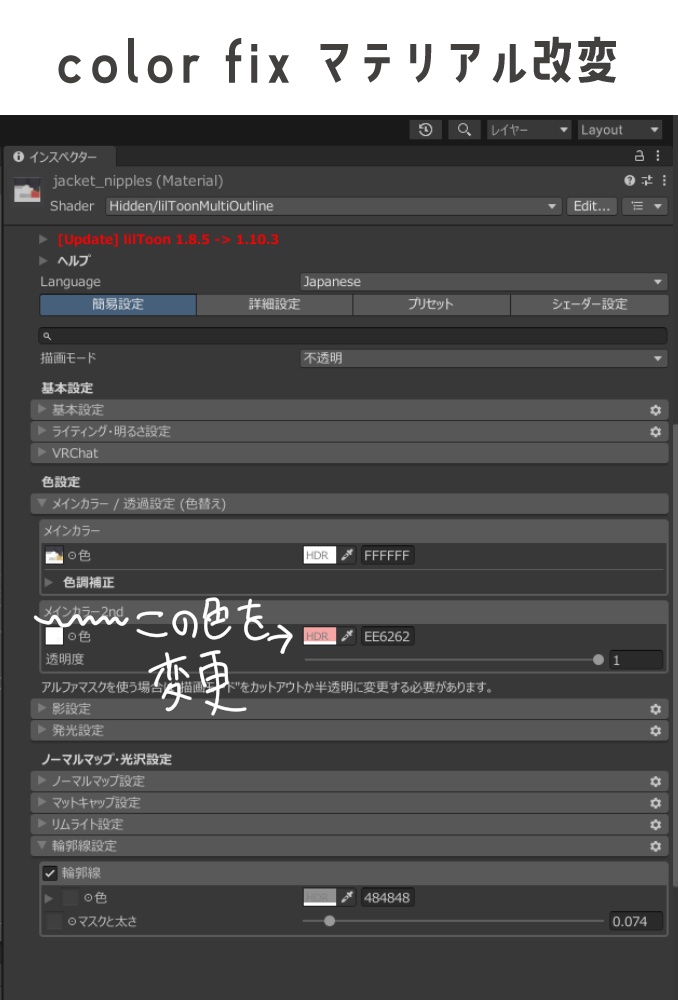Click メインカラー2nd texture slot thumbnail
Screen dimensions: 678x1000
[x=54, y=636]
